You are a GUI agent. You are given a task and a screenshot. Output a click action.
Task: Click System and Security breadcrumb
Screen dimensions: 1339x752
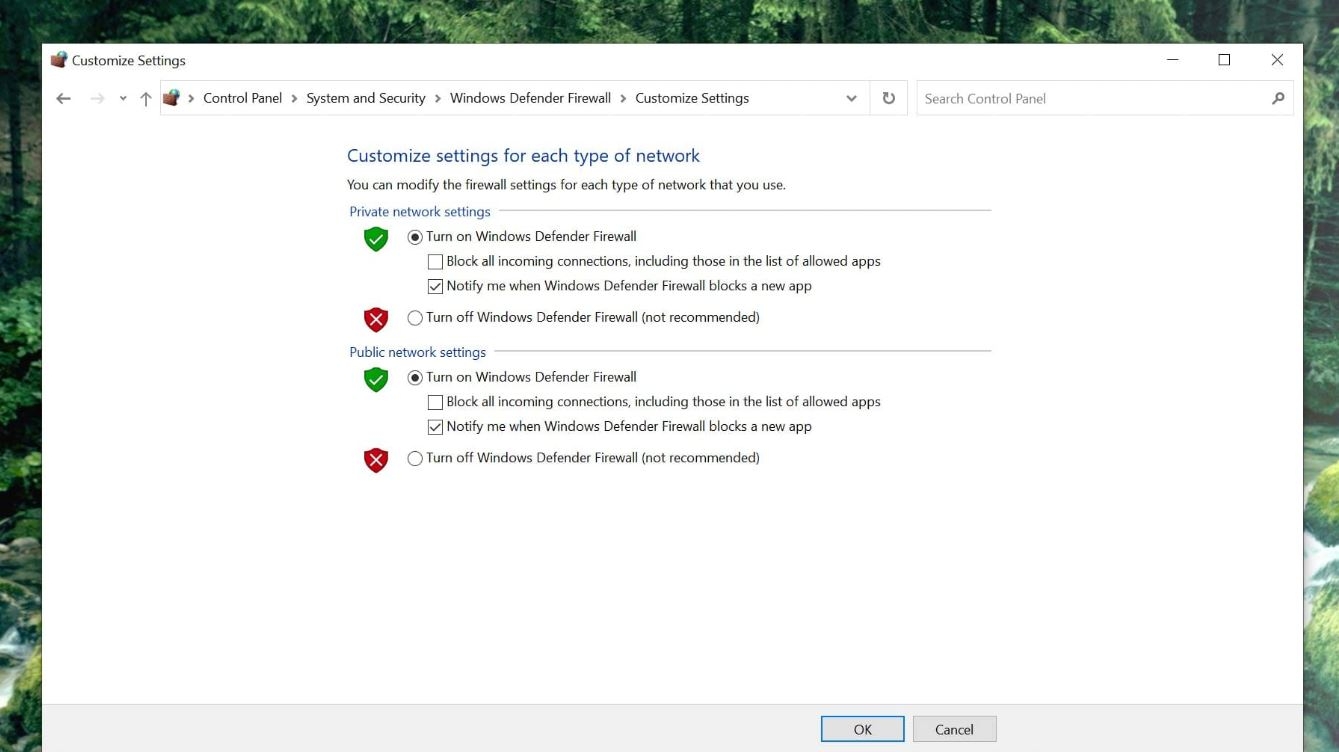click(366, 98)
